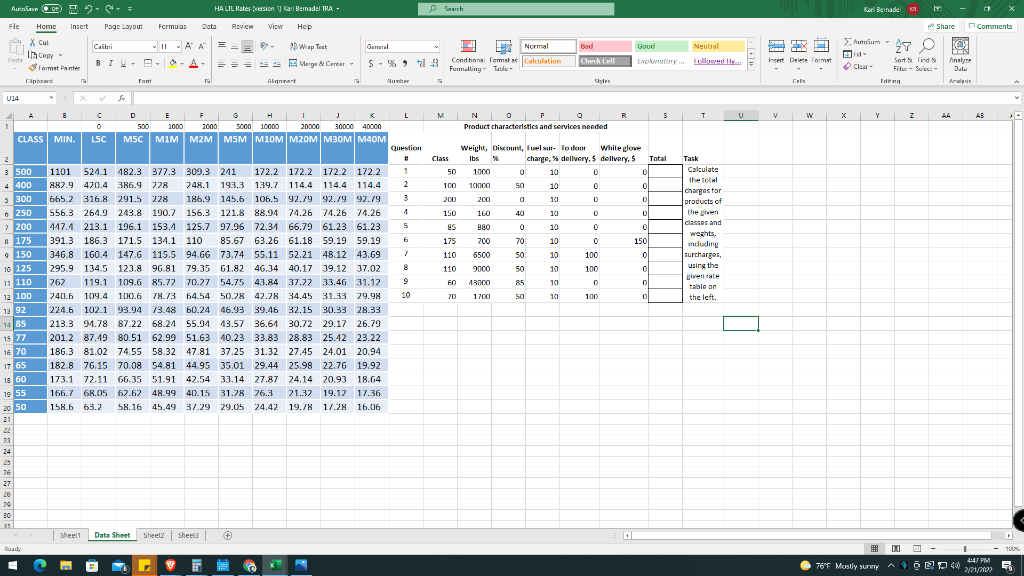Apply Percent Style number format
1024x576 pixels.
pyautogui.click(x=391, y=64)
